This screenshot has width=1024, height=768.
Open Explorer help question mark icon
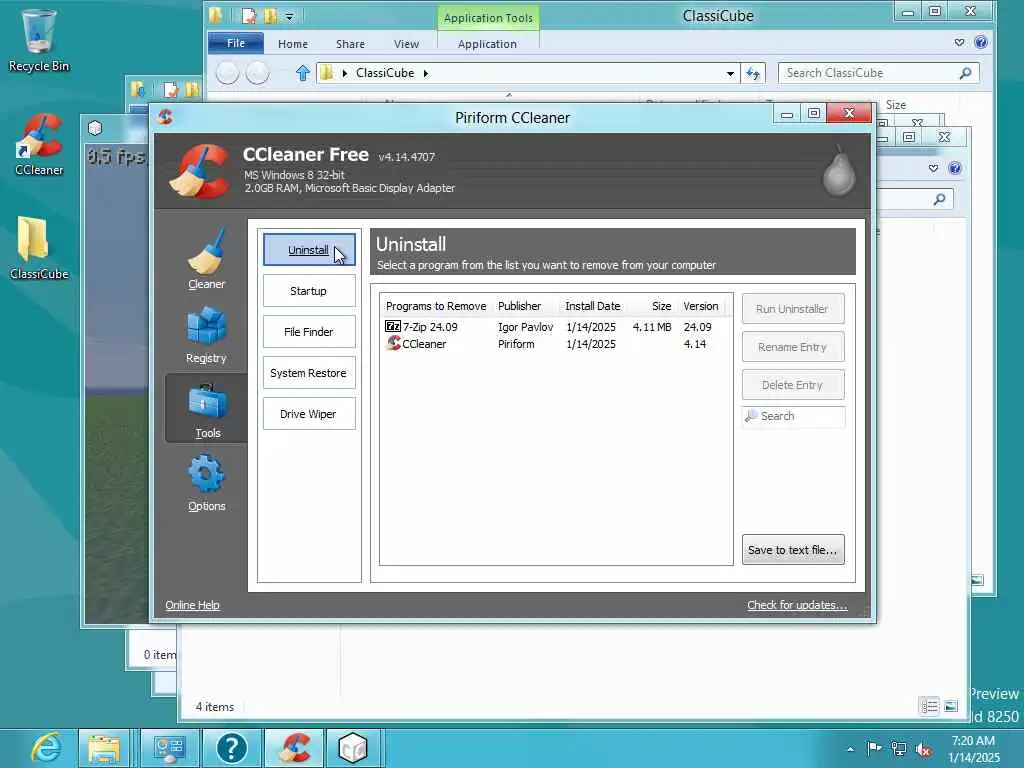tap(980, 42)
